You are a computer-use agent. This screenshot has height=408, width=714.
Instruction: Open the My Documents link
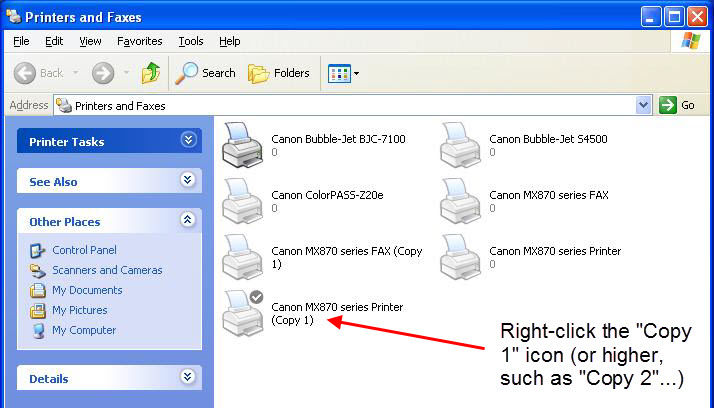(87, 290)
